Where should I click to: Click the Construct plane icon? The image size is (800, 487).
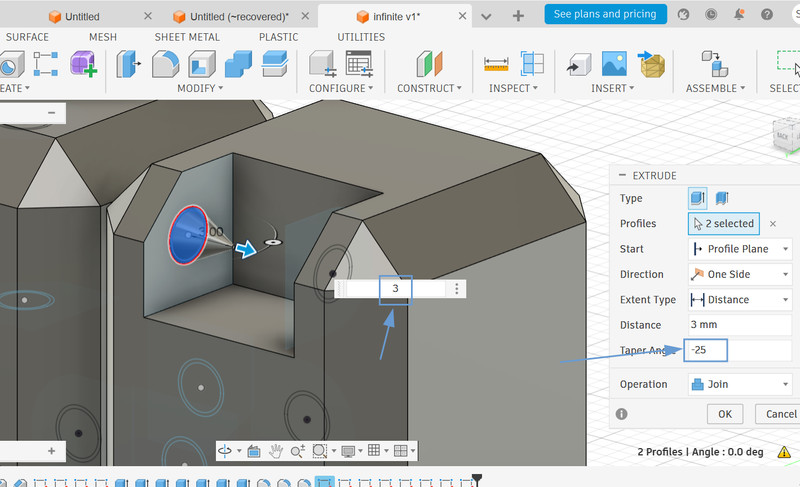click(428, 64)
